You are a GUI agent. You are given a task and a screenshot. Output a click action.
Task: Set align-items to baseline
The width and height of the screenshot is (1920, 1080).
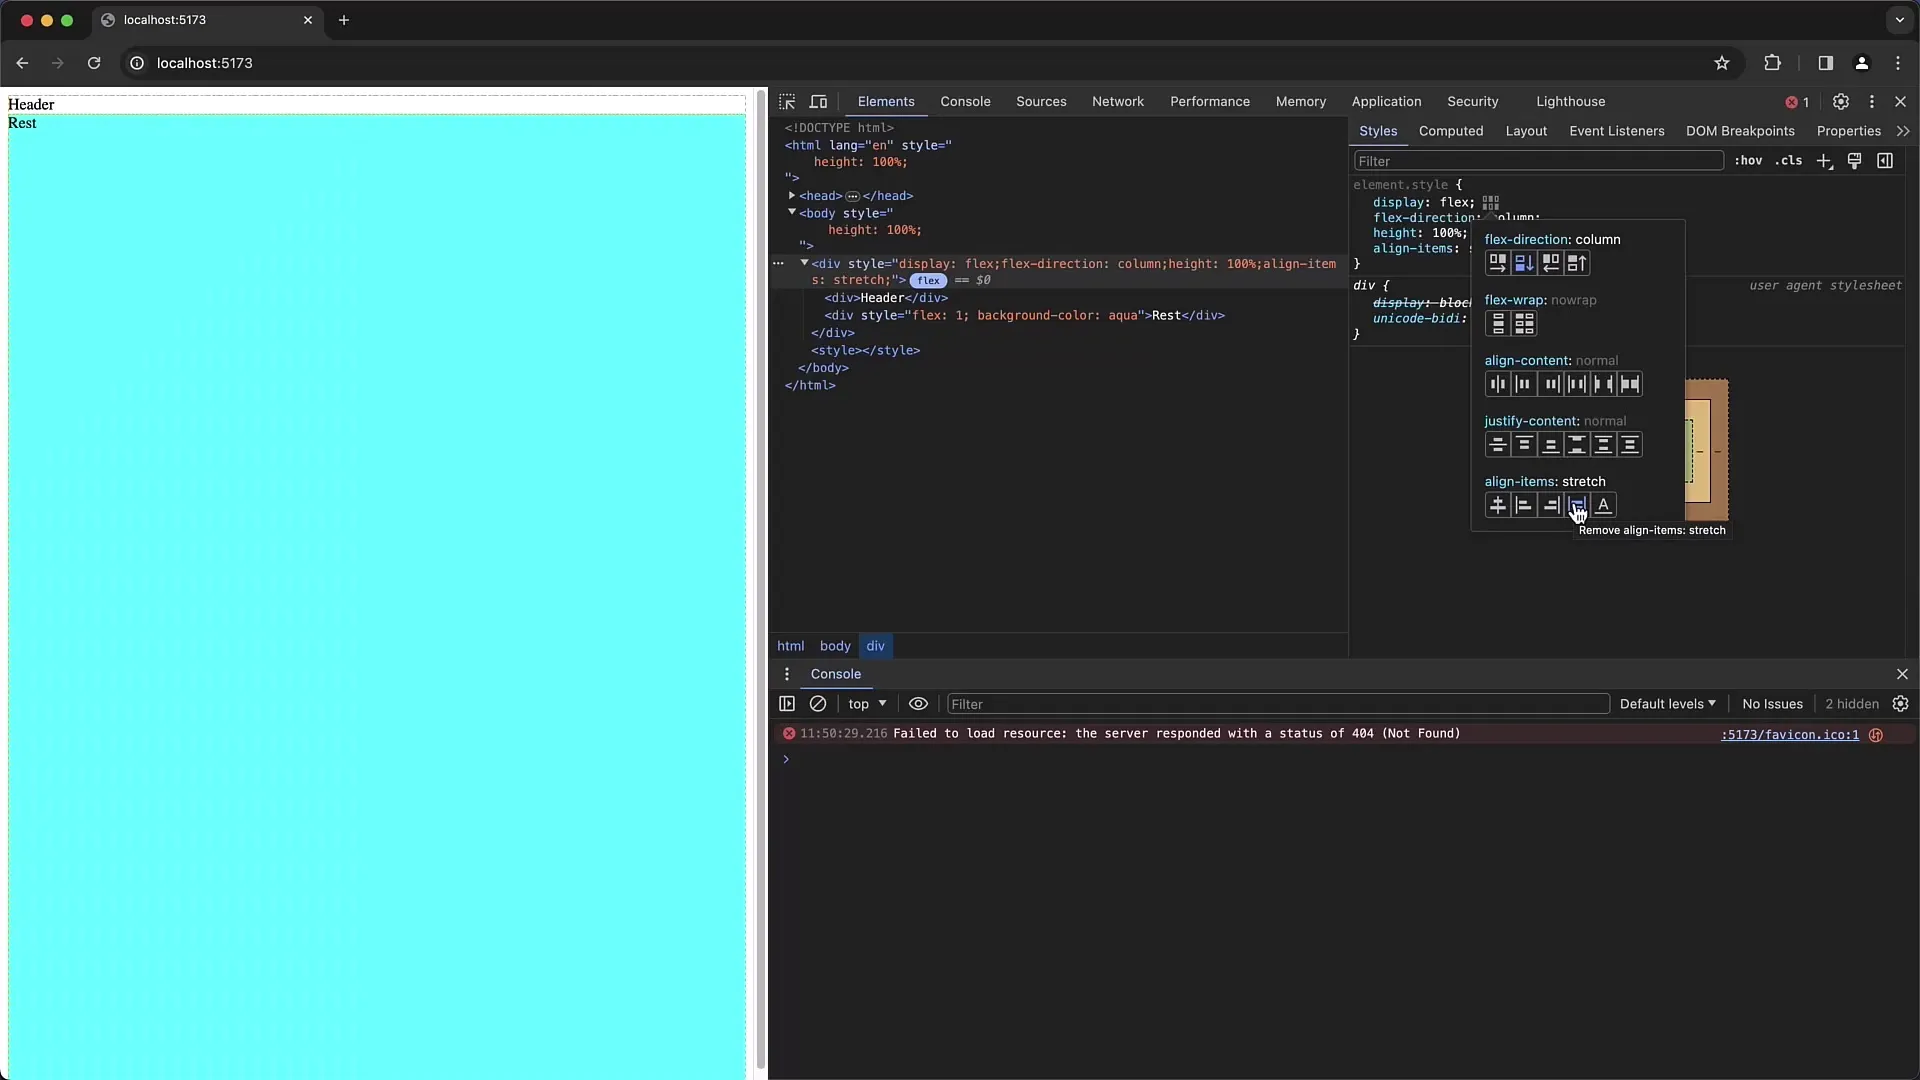[x=1603, y=505]
